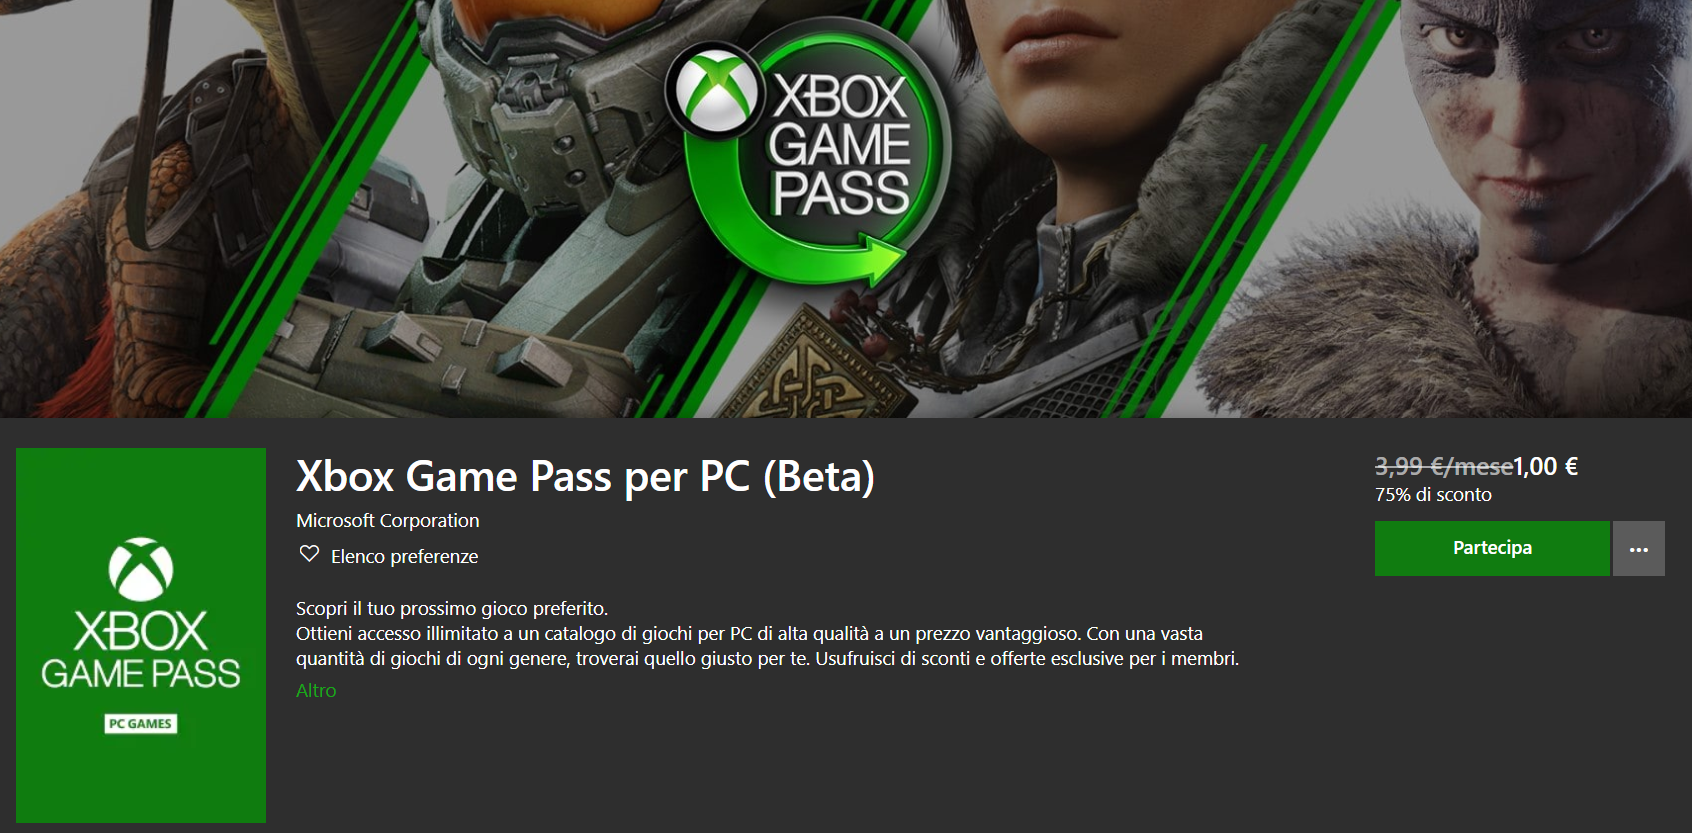1692x833 pixels.
Task: Click the 75% di sconto label
Action: tap(1433, 494)
